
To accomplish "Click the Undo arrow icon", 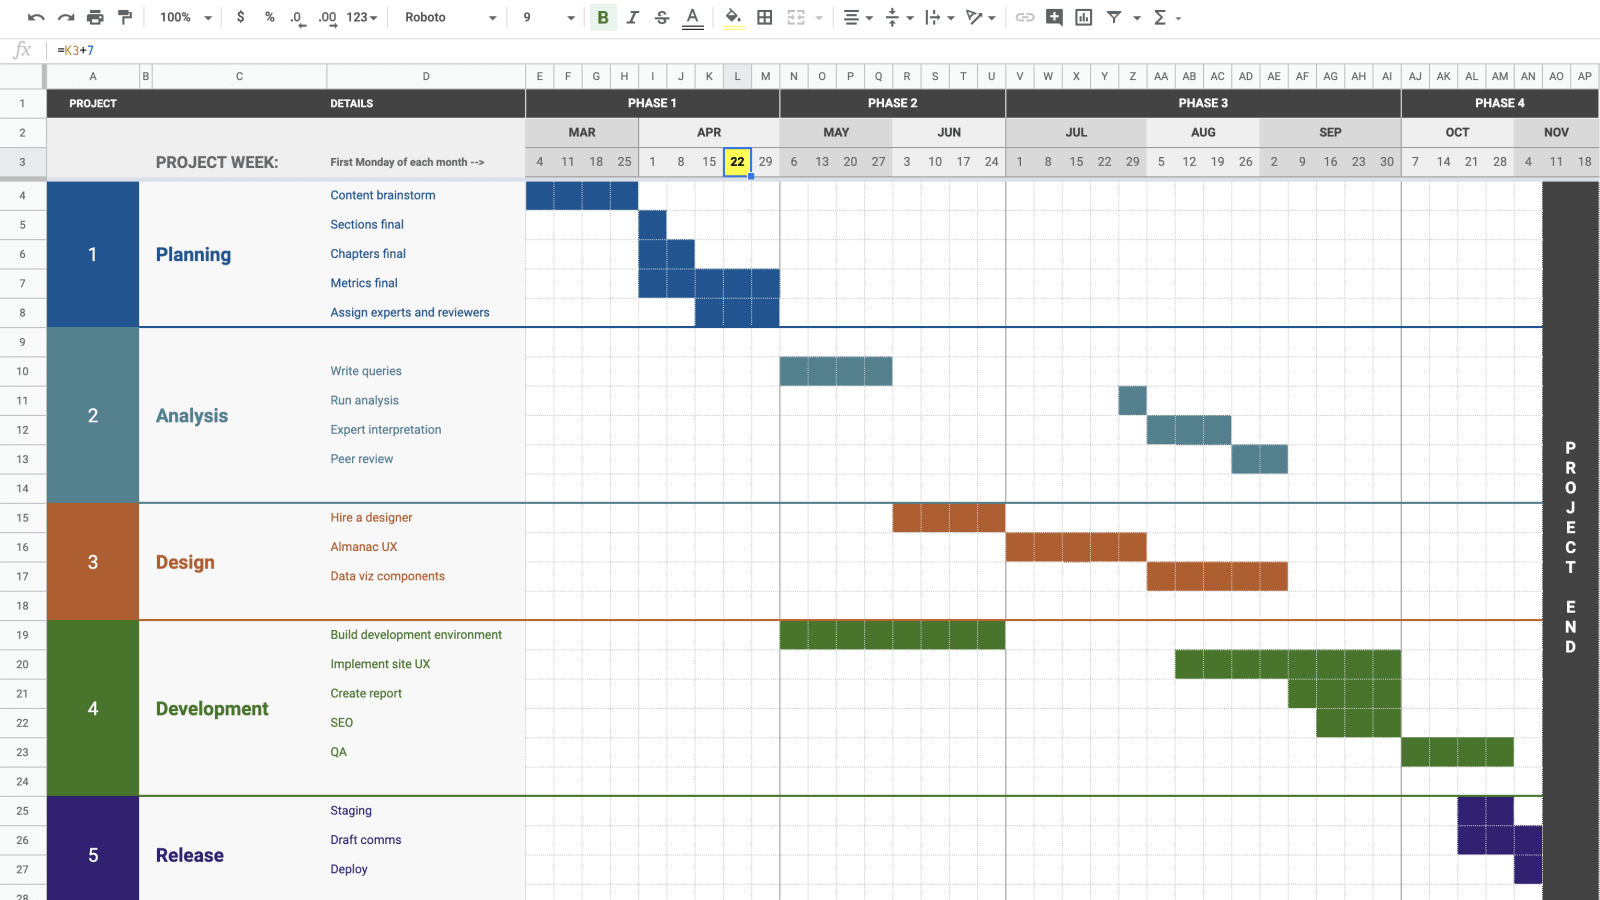I will click(36, 17).
